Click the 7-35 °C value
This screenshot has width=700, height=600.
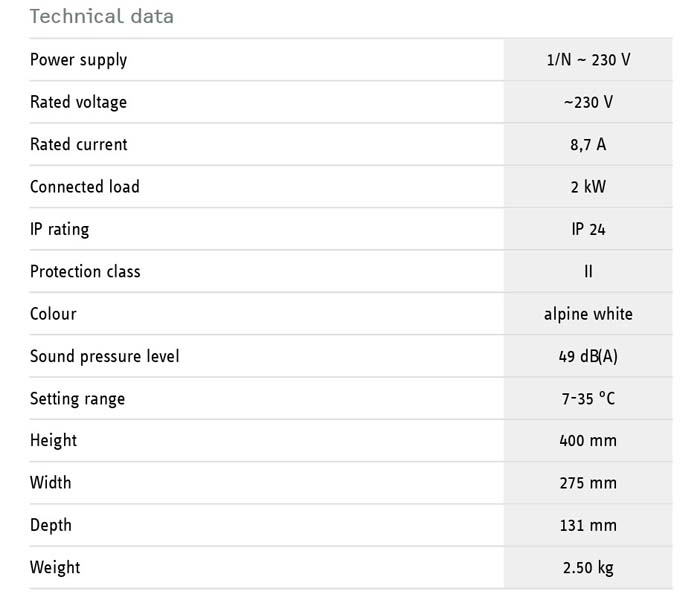[588, 399]
